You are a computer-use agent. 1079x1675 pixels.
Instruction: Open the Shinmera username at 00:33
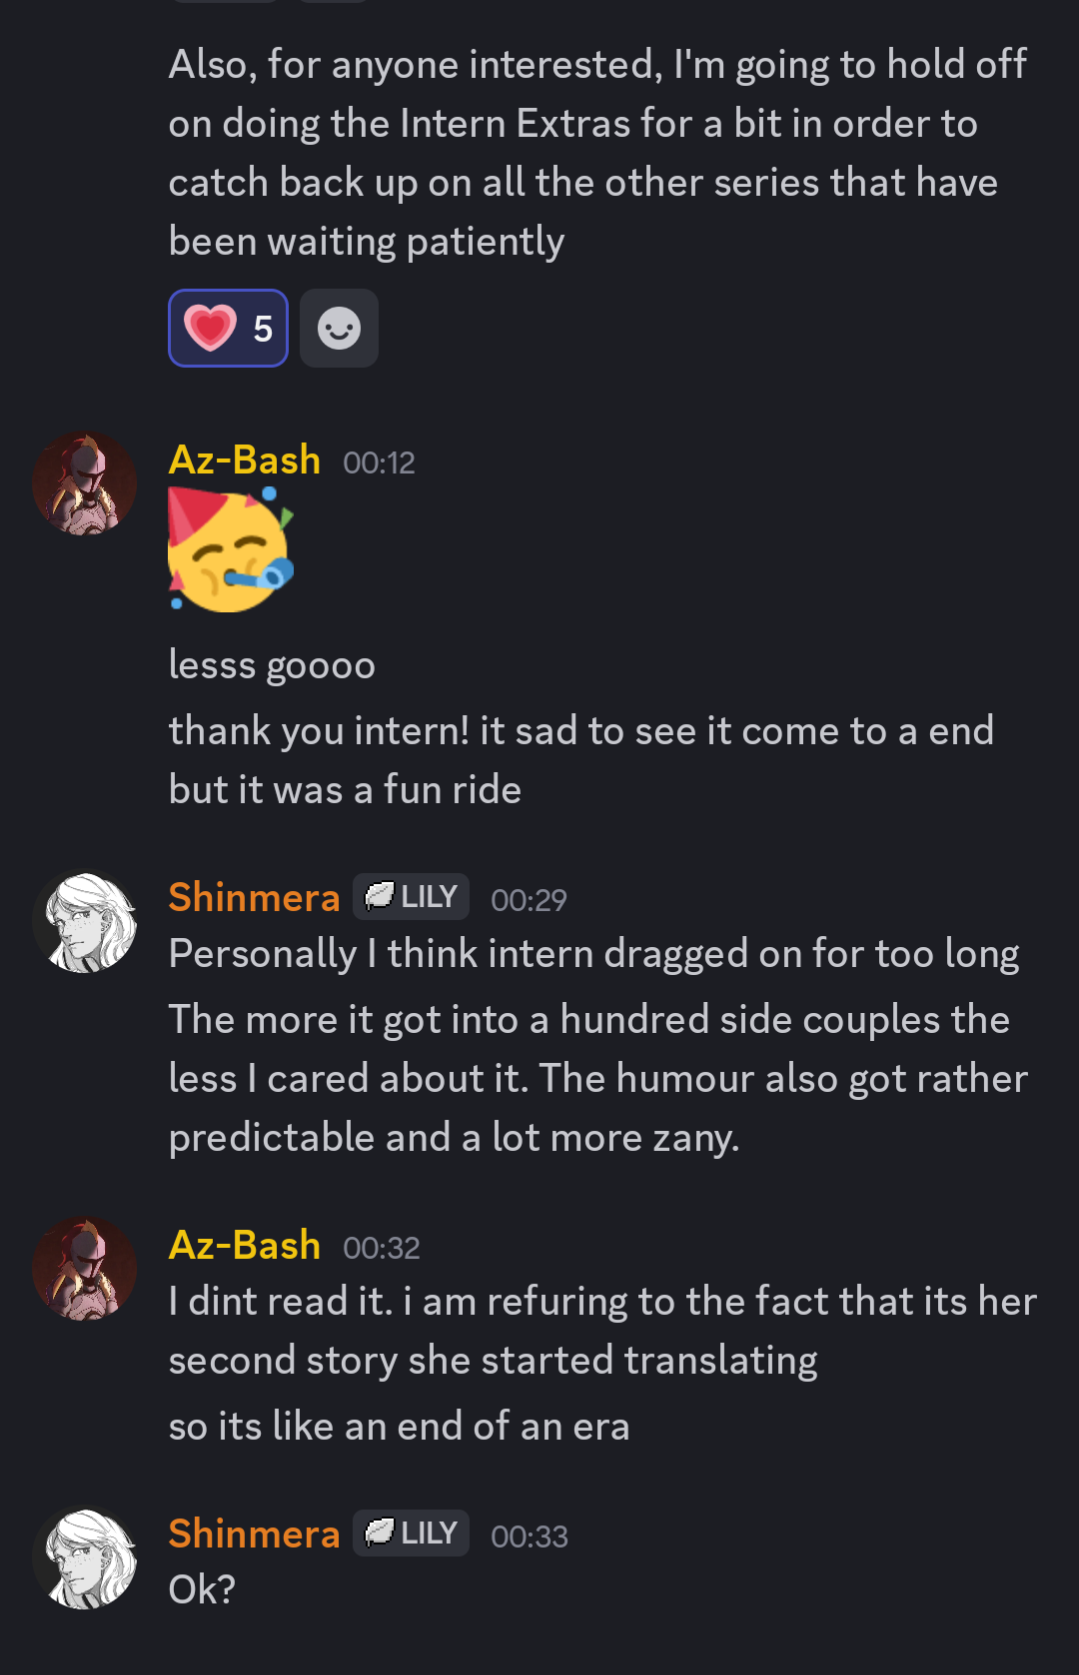pos(254,1533)
